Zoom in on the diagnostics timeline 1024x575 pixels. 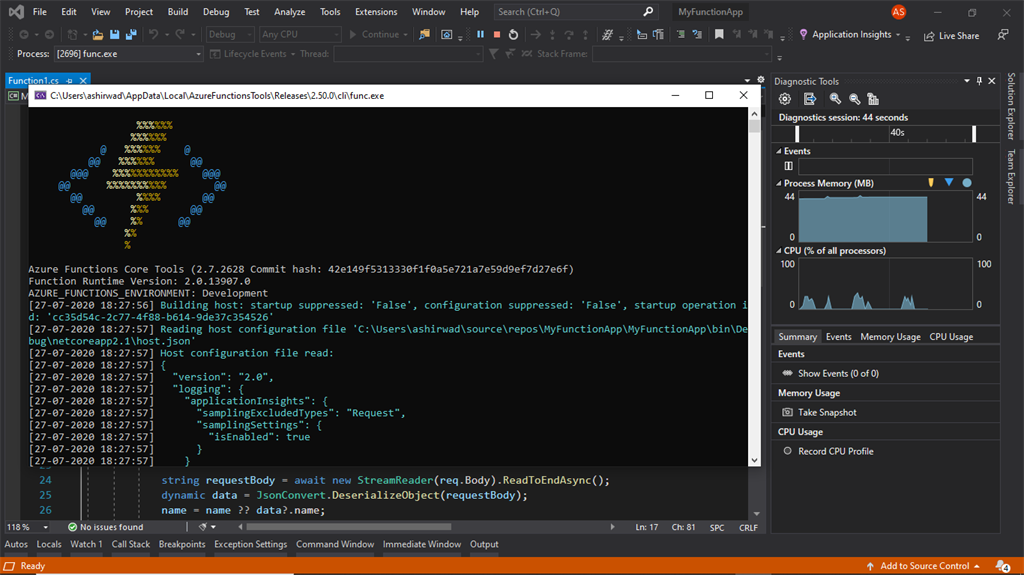835,99
